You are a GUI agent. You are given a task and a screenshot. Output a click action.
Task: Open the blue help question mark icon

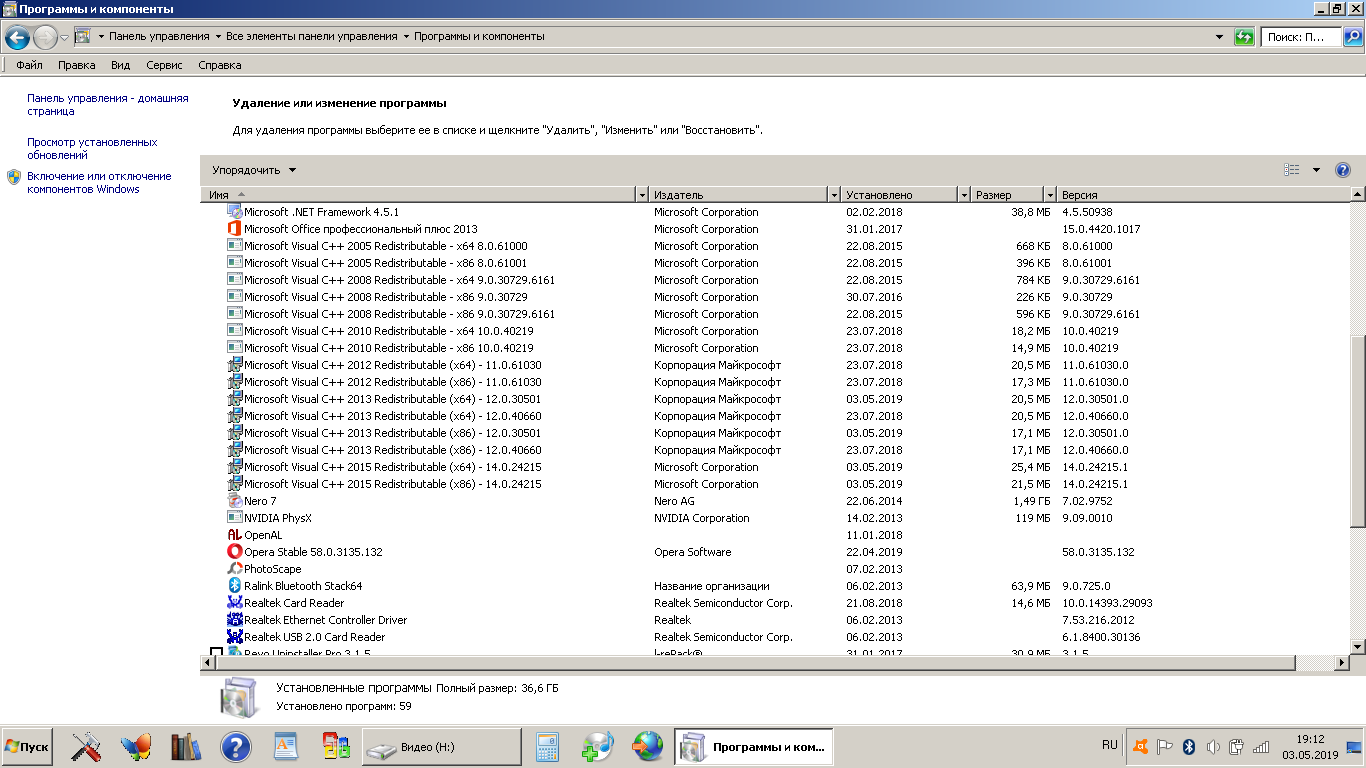click(1343, 170)
